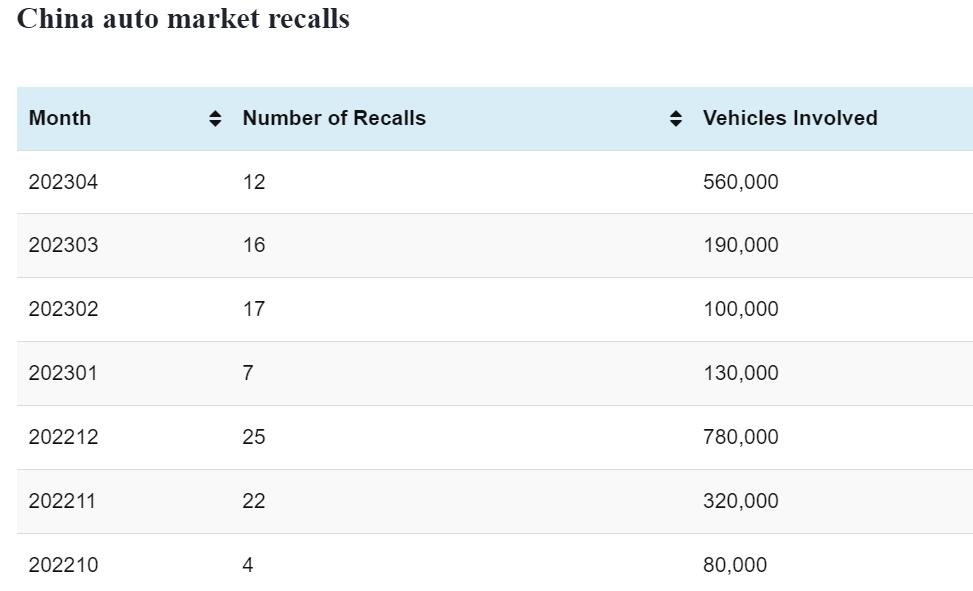Image resolution: width=973 pixels, height=591 pixels.
Task: Click the 560,000 vehicles involved value
Action: (740, 182)
